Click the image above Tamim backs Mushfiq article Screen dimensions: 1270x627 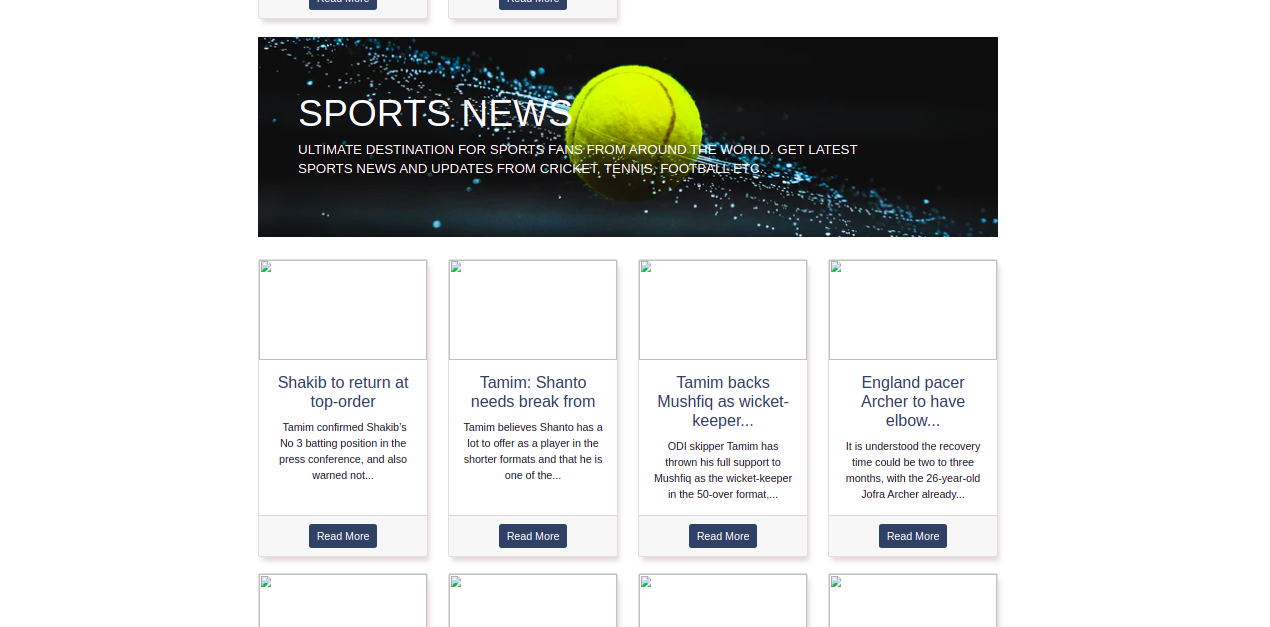click(x=723, y=310)
